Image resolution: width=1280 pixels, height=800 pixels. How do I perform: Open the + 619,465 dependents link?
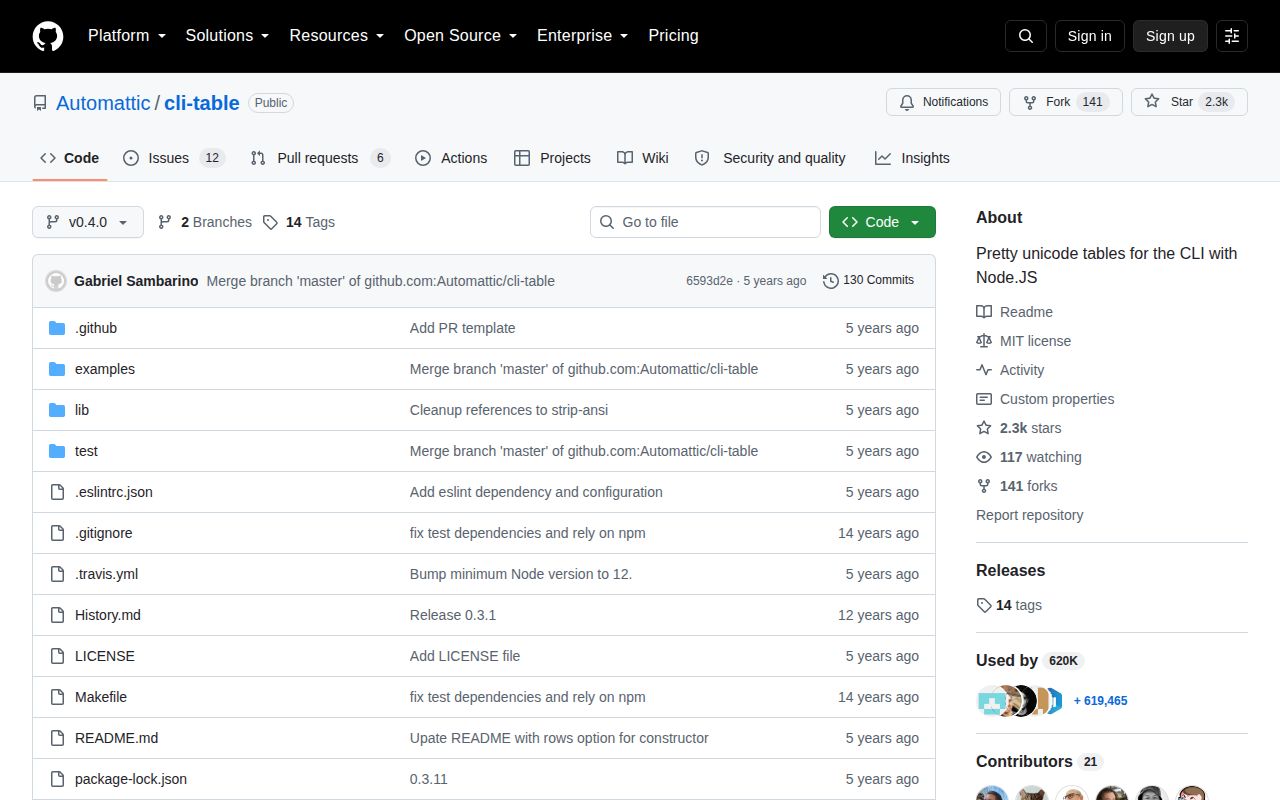[x=1100, y=701]
